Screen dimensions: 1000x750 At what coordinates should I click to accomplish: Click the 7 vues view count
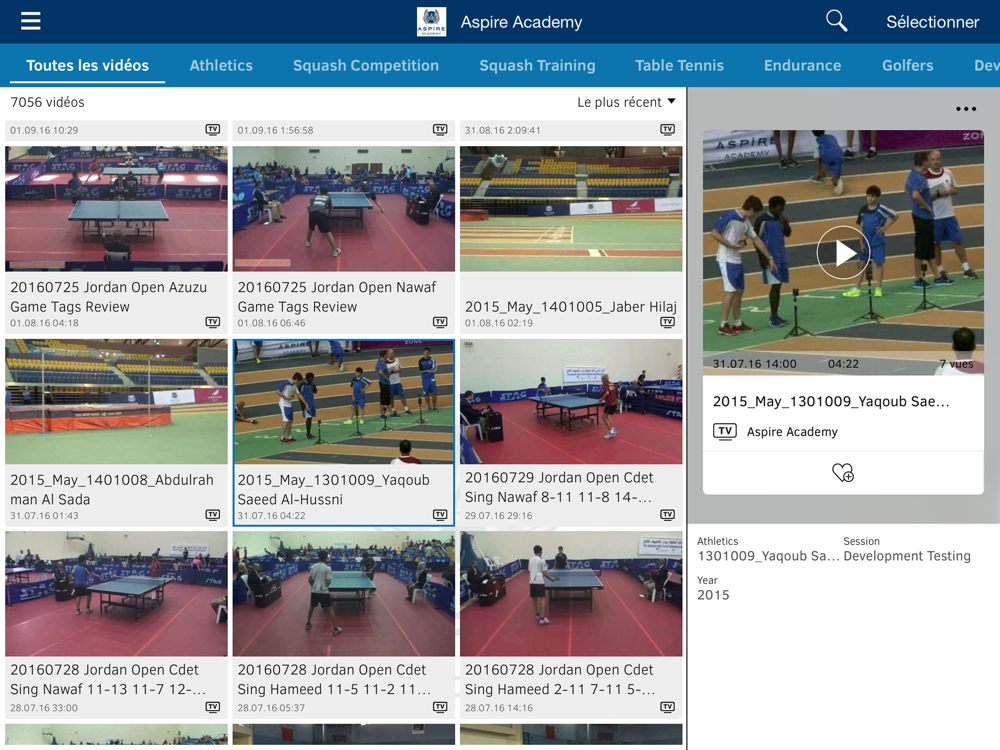point(956,364)
